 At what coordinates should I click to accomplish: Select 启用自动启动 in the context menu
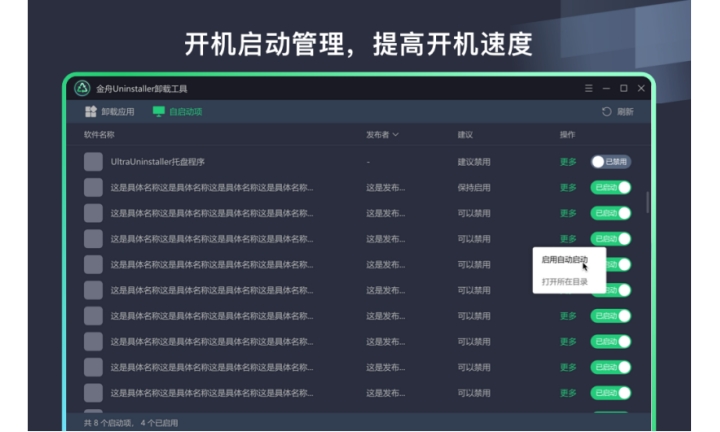coord(564,259)
